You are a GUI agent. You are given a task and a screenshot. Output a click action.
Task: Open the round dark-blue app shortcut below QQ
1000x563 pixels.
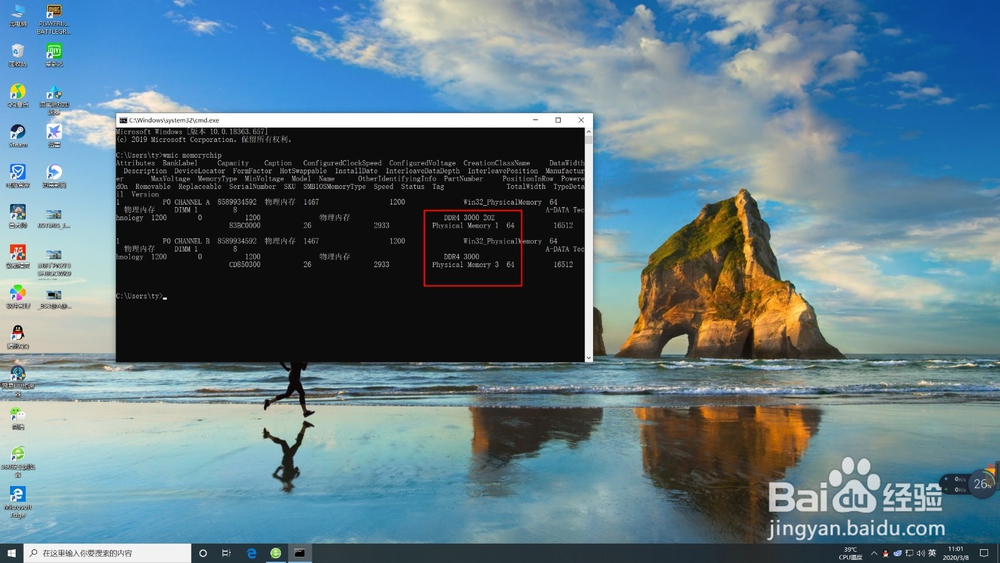18,381
